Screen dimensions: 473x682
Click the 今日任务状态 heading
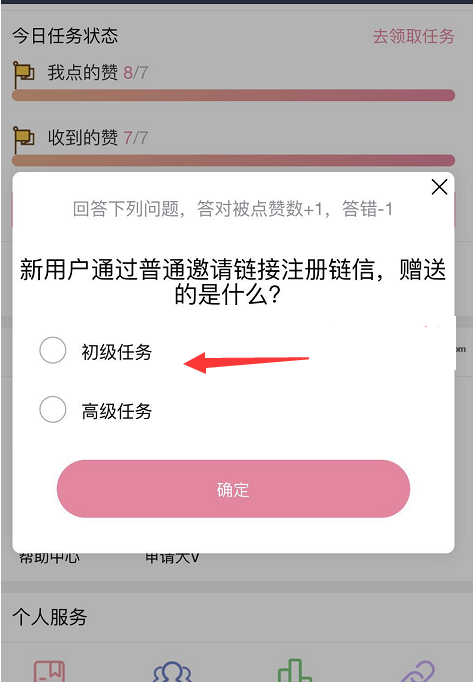coord(65,36)
